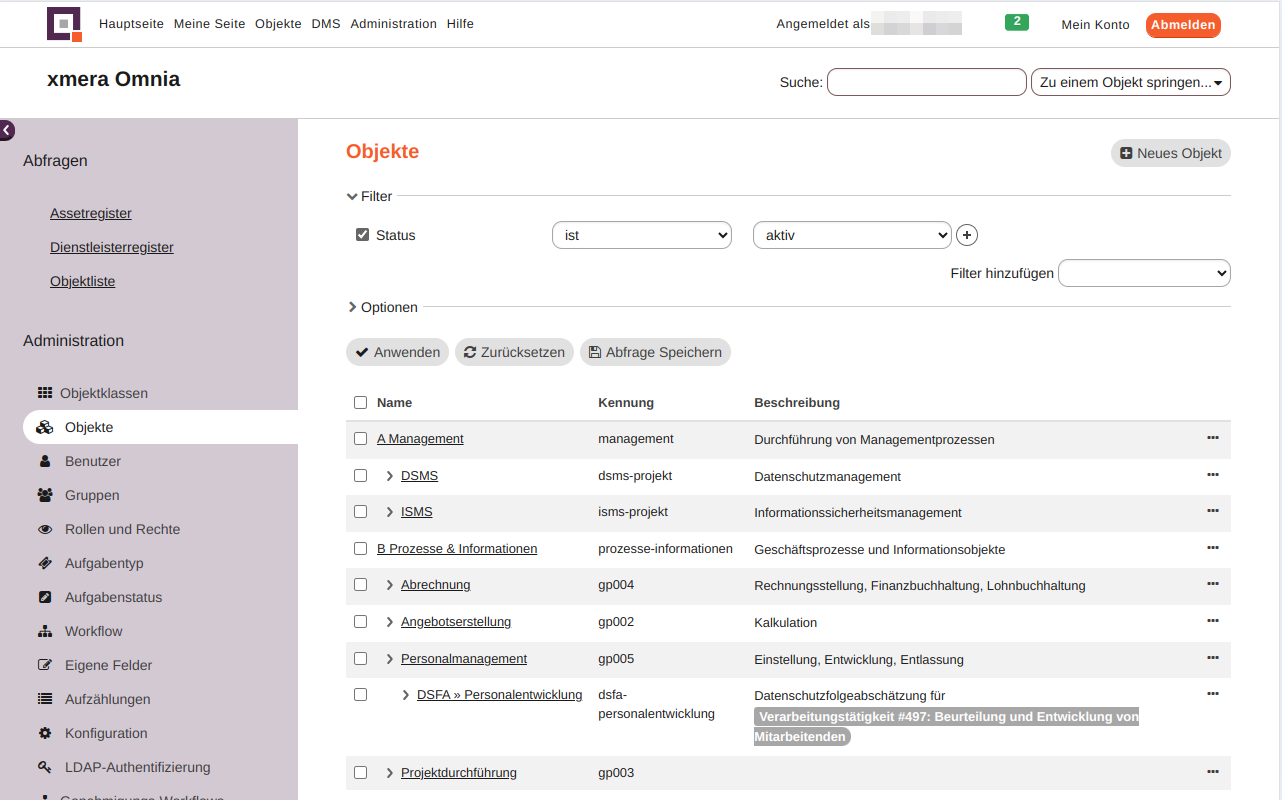Click the Workflow hierarchy icon
Screen dimensions: 1282x800
[x=45, y=631]
